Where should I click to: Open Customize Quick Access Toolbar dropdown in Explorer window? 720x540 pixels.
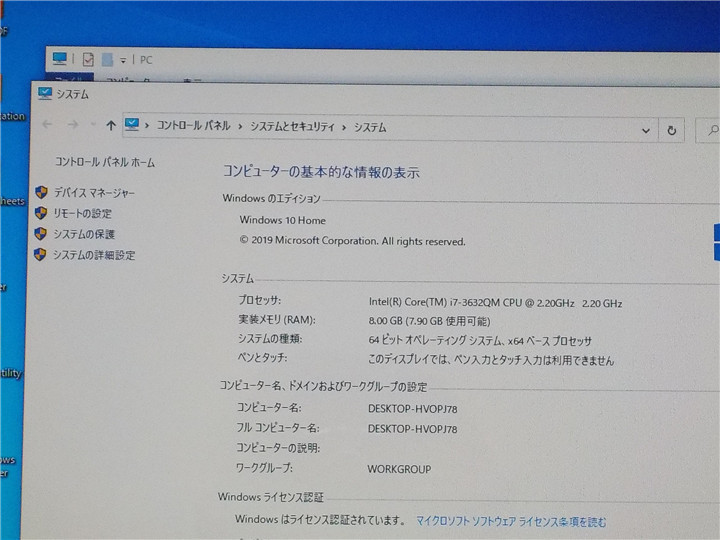(123, 60)
